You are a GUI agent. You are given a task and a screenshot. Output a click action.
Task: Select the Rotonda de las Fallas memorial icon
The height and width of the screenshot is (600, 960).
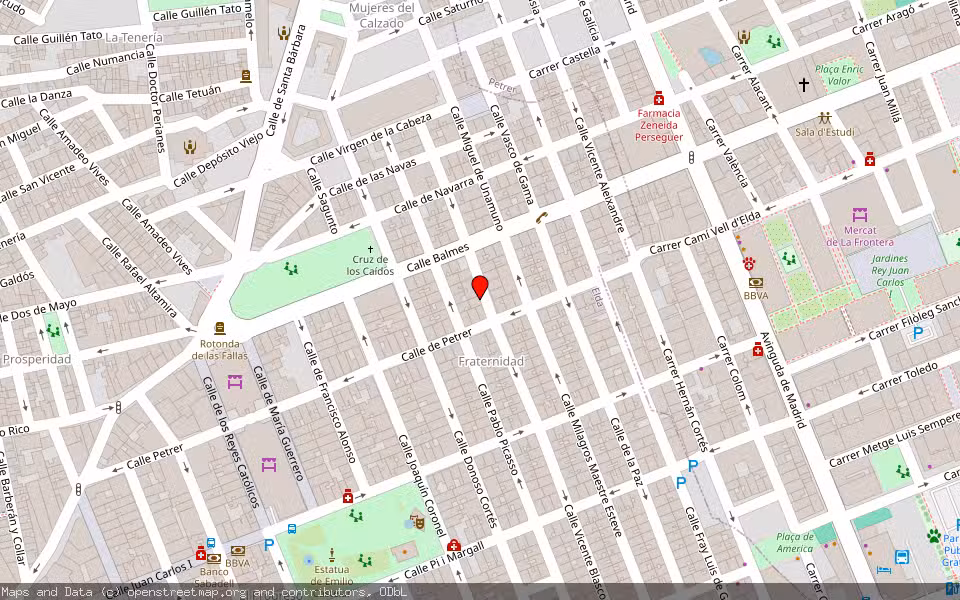point(219,328)
